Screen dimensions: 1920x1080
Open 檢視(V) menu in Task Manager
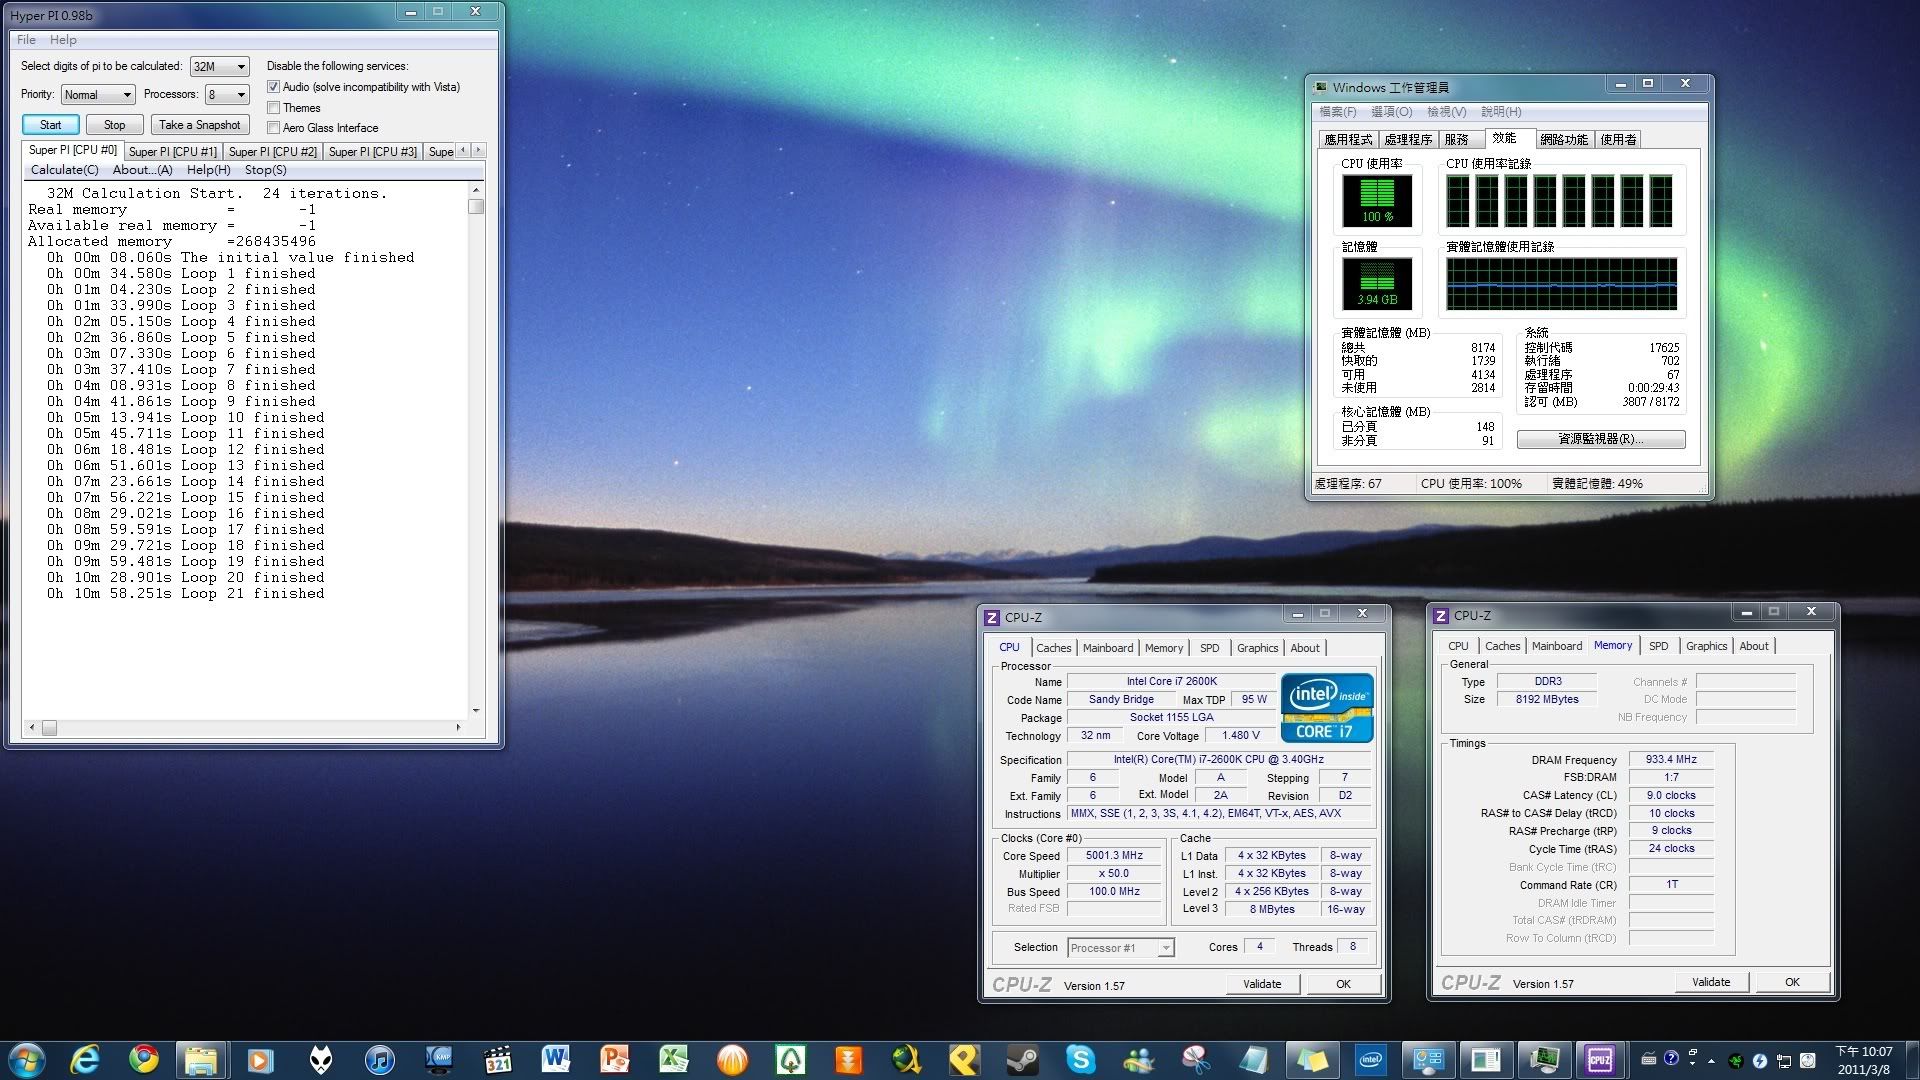click(x=1446, y=112)
